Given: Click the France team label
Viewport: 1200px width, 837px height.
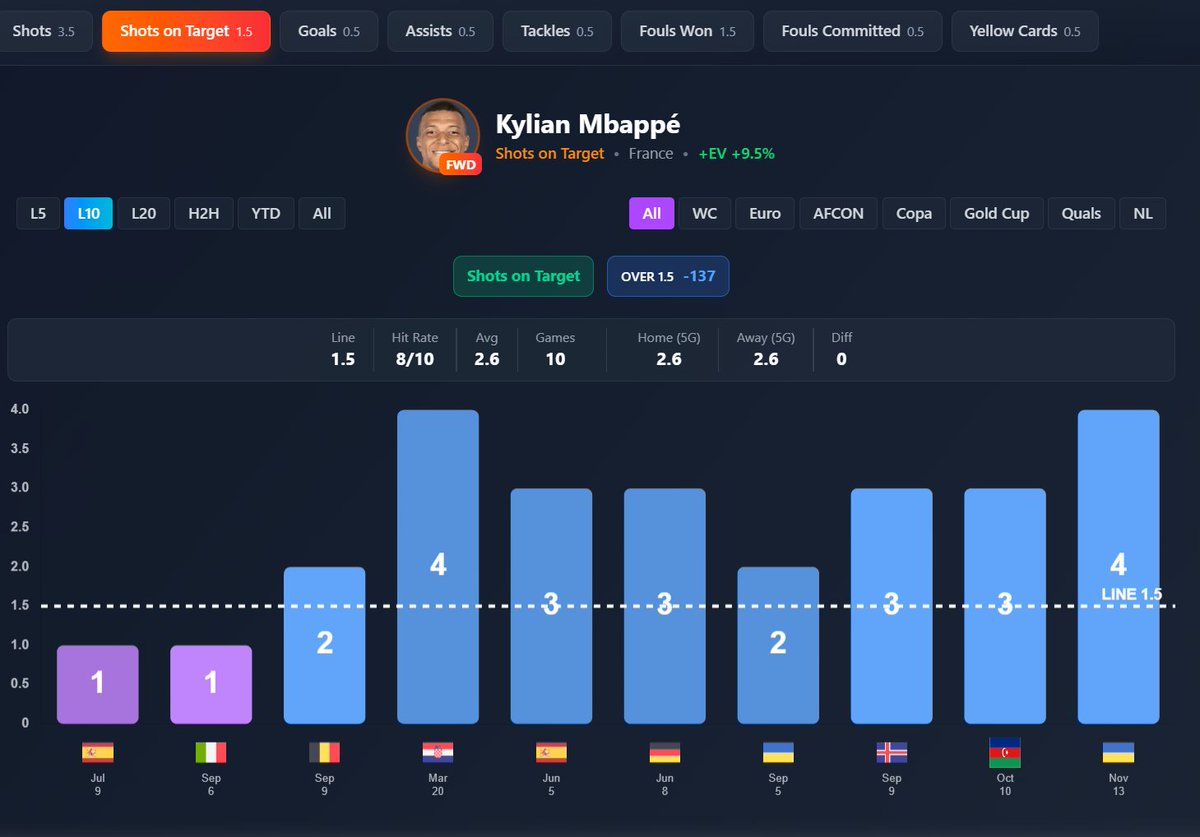Looking at the screenshot, I should pos(651,154).
